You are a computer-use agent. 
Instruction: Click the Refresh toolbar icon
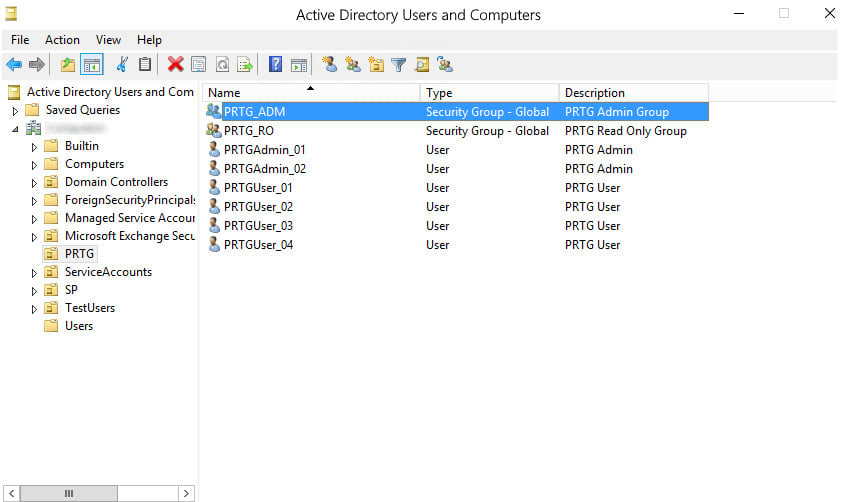(222, 65)
